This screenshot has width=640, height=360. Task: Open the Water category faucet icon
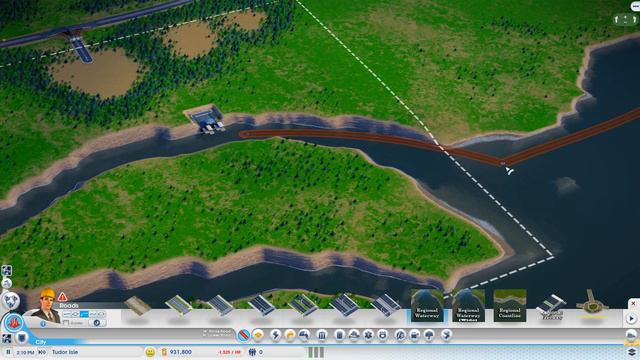[304, 335]
